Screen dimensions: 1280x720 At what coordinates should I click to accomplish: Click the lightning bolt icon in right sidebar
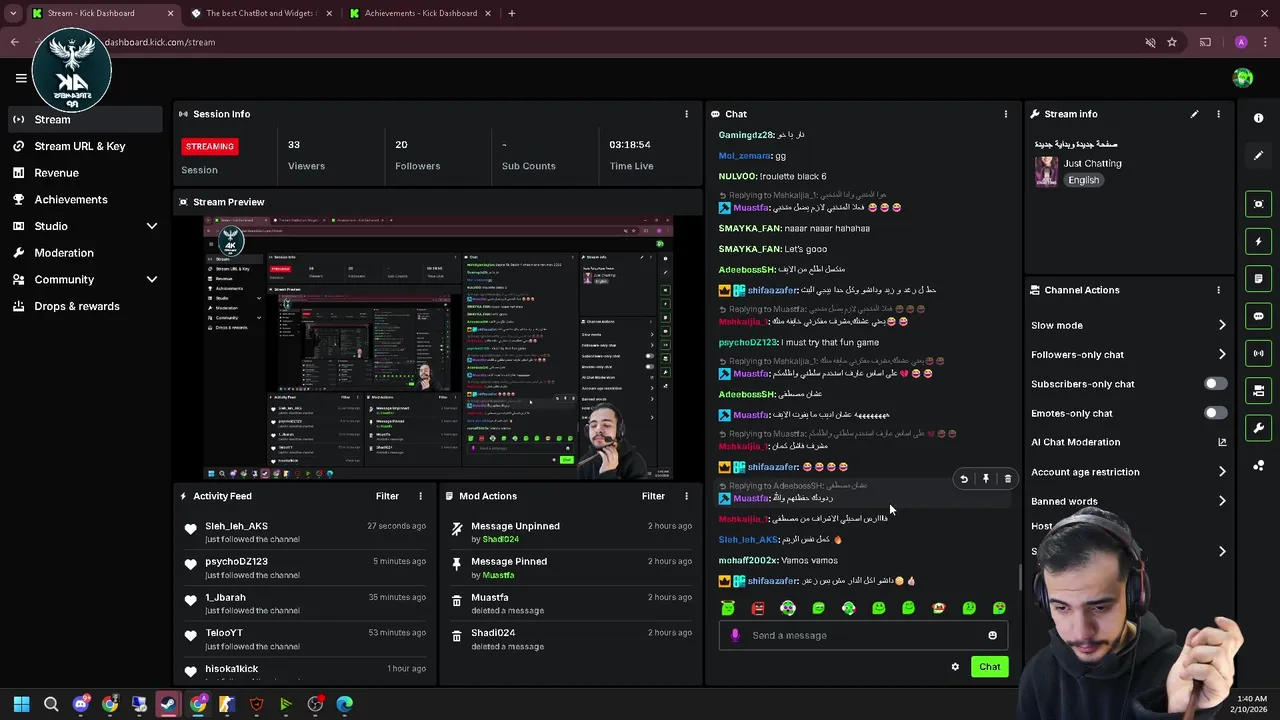[x=1259, y=241]
